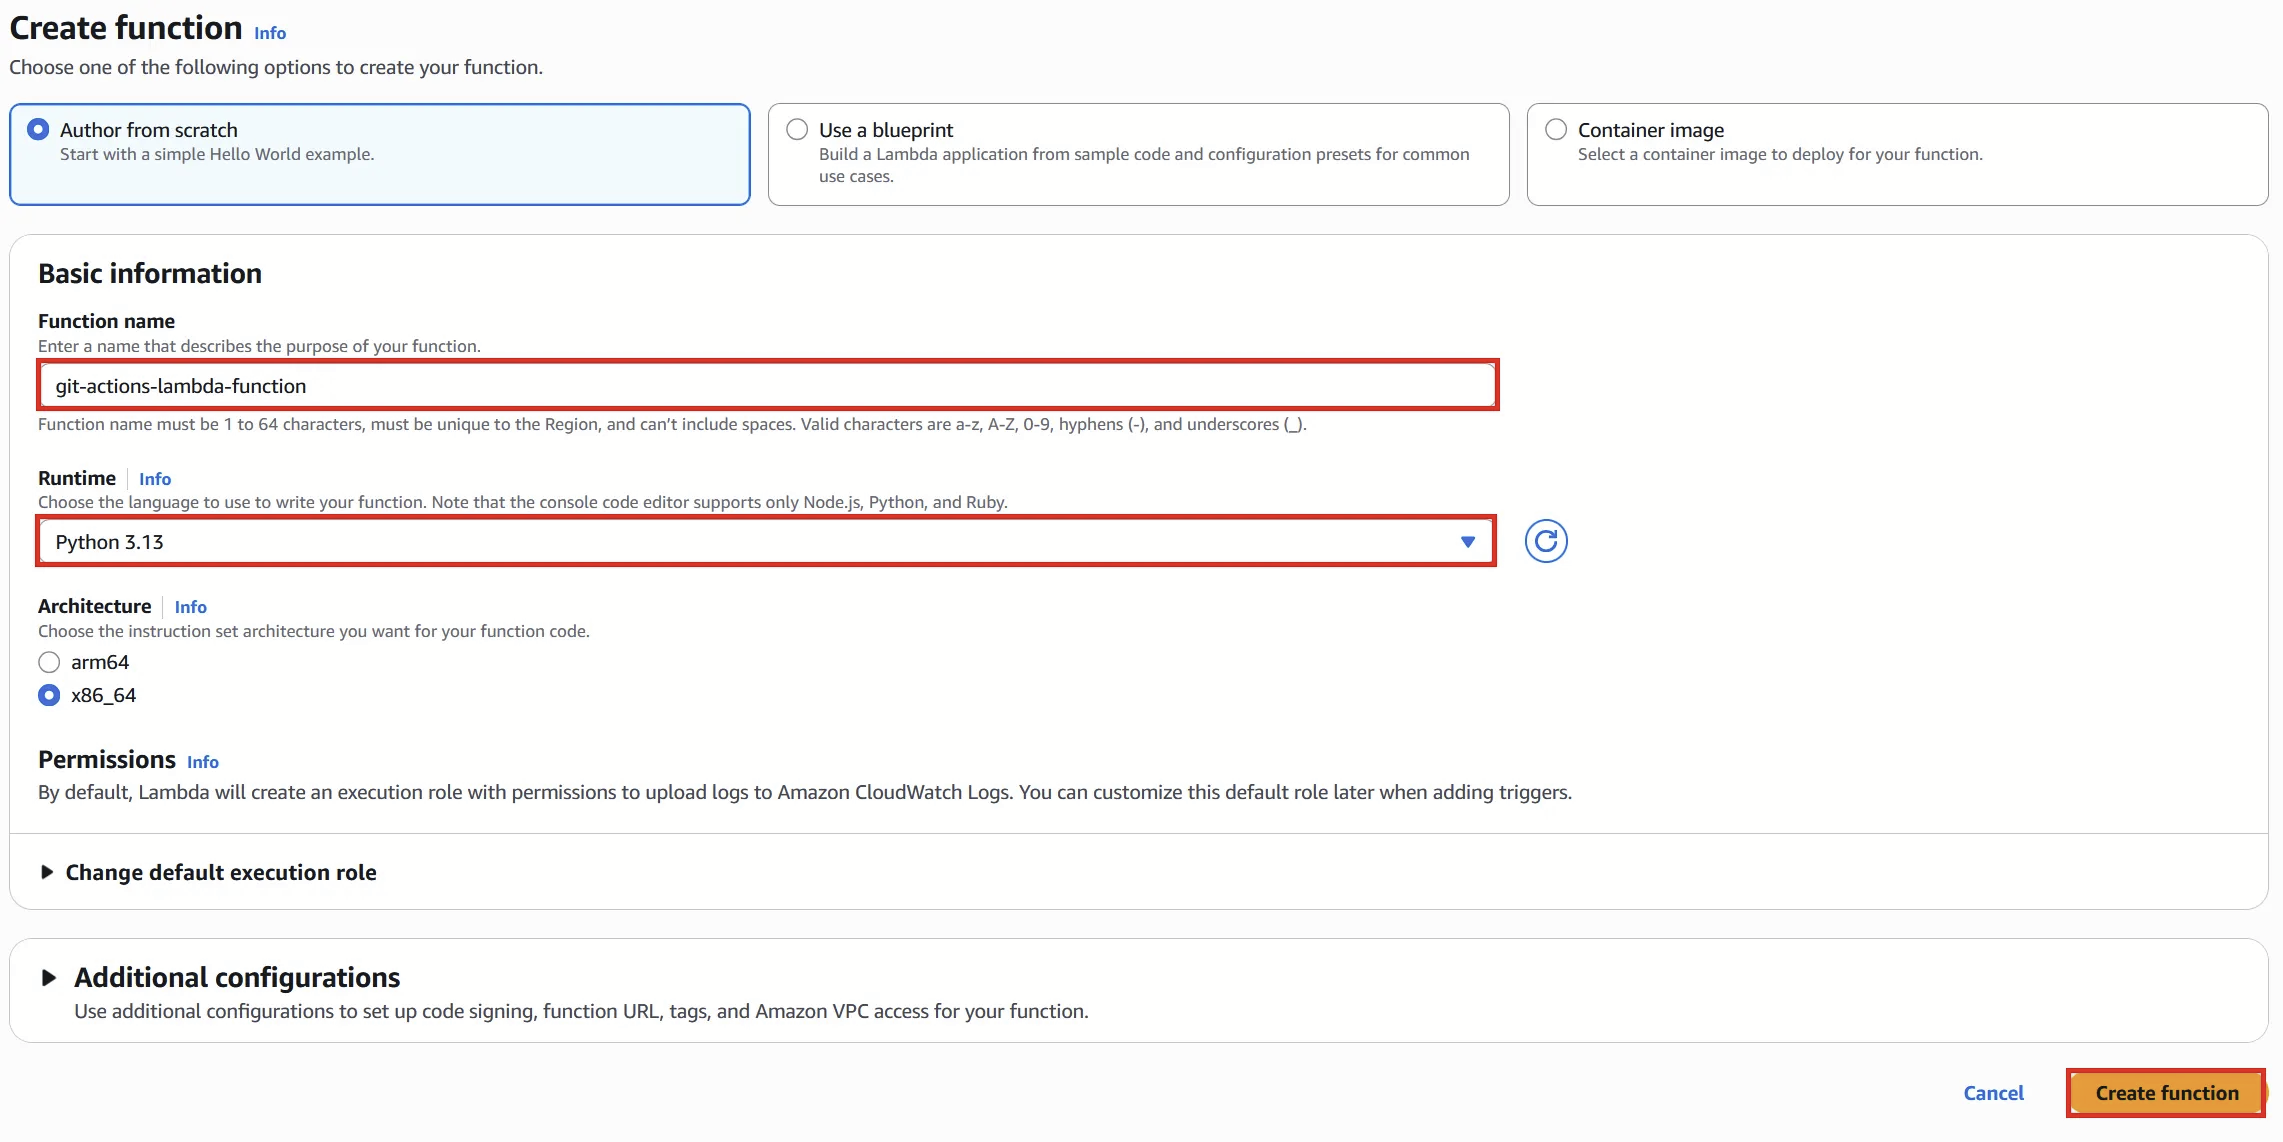The image size is (2283, 1142).
Task: Click the Create function button
Action: [2166, 1093]
